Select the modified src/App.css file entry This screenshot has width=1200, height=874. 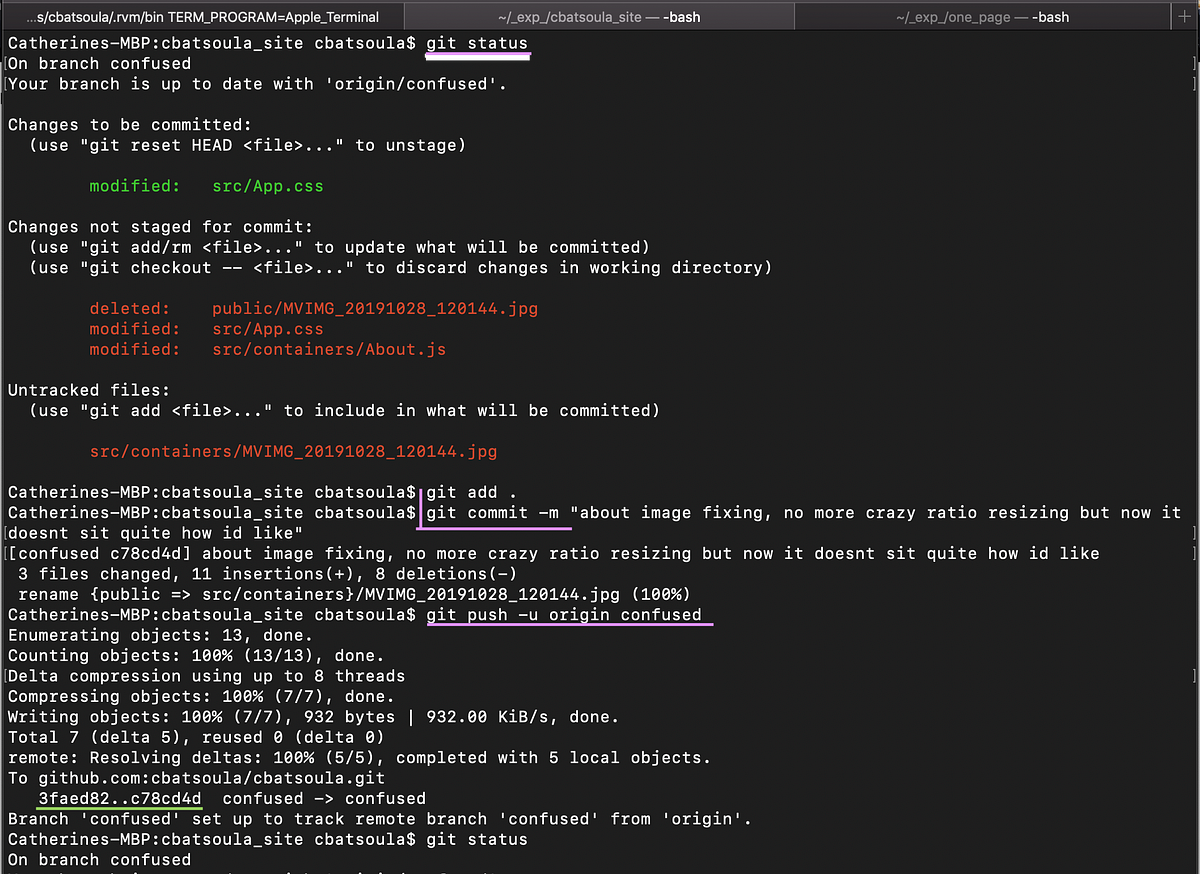point(205,185)
